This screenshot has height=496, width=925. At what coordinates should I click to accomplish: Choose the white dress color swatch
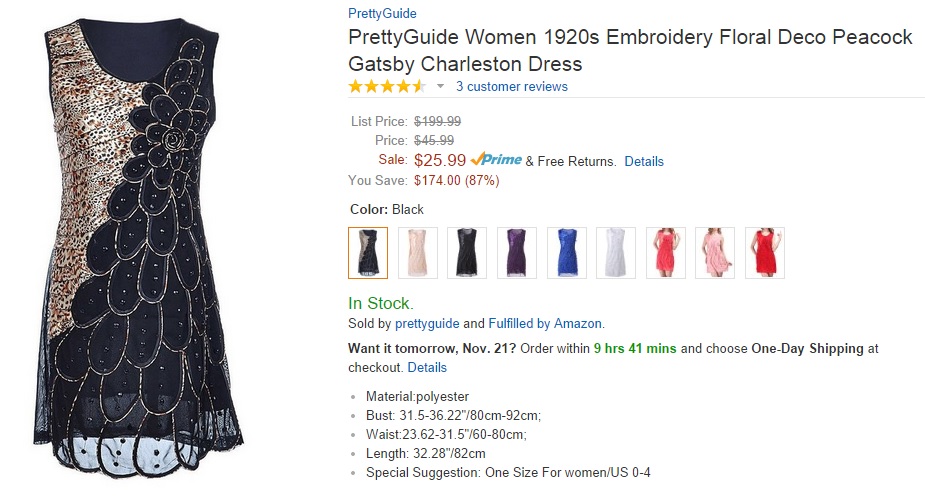pos(616,252)
